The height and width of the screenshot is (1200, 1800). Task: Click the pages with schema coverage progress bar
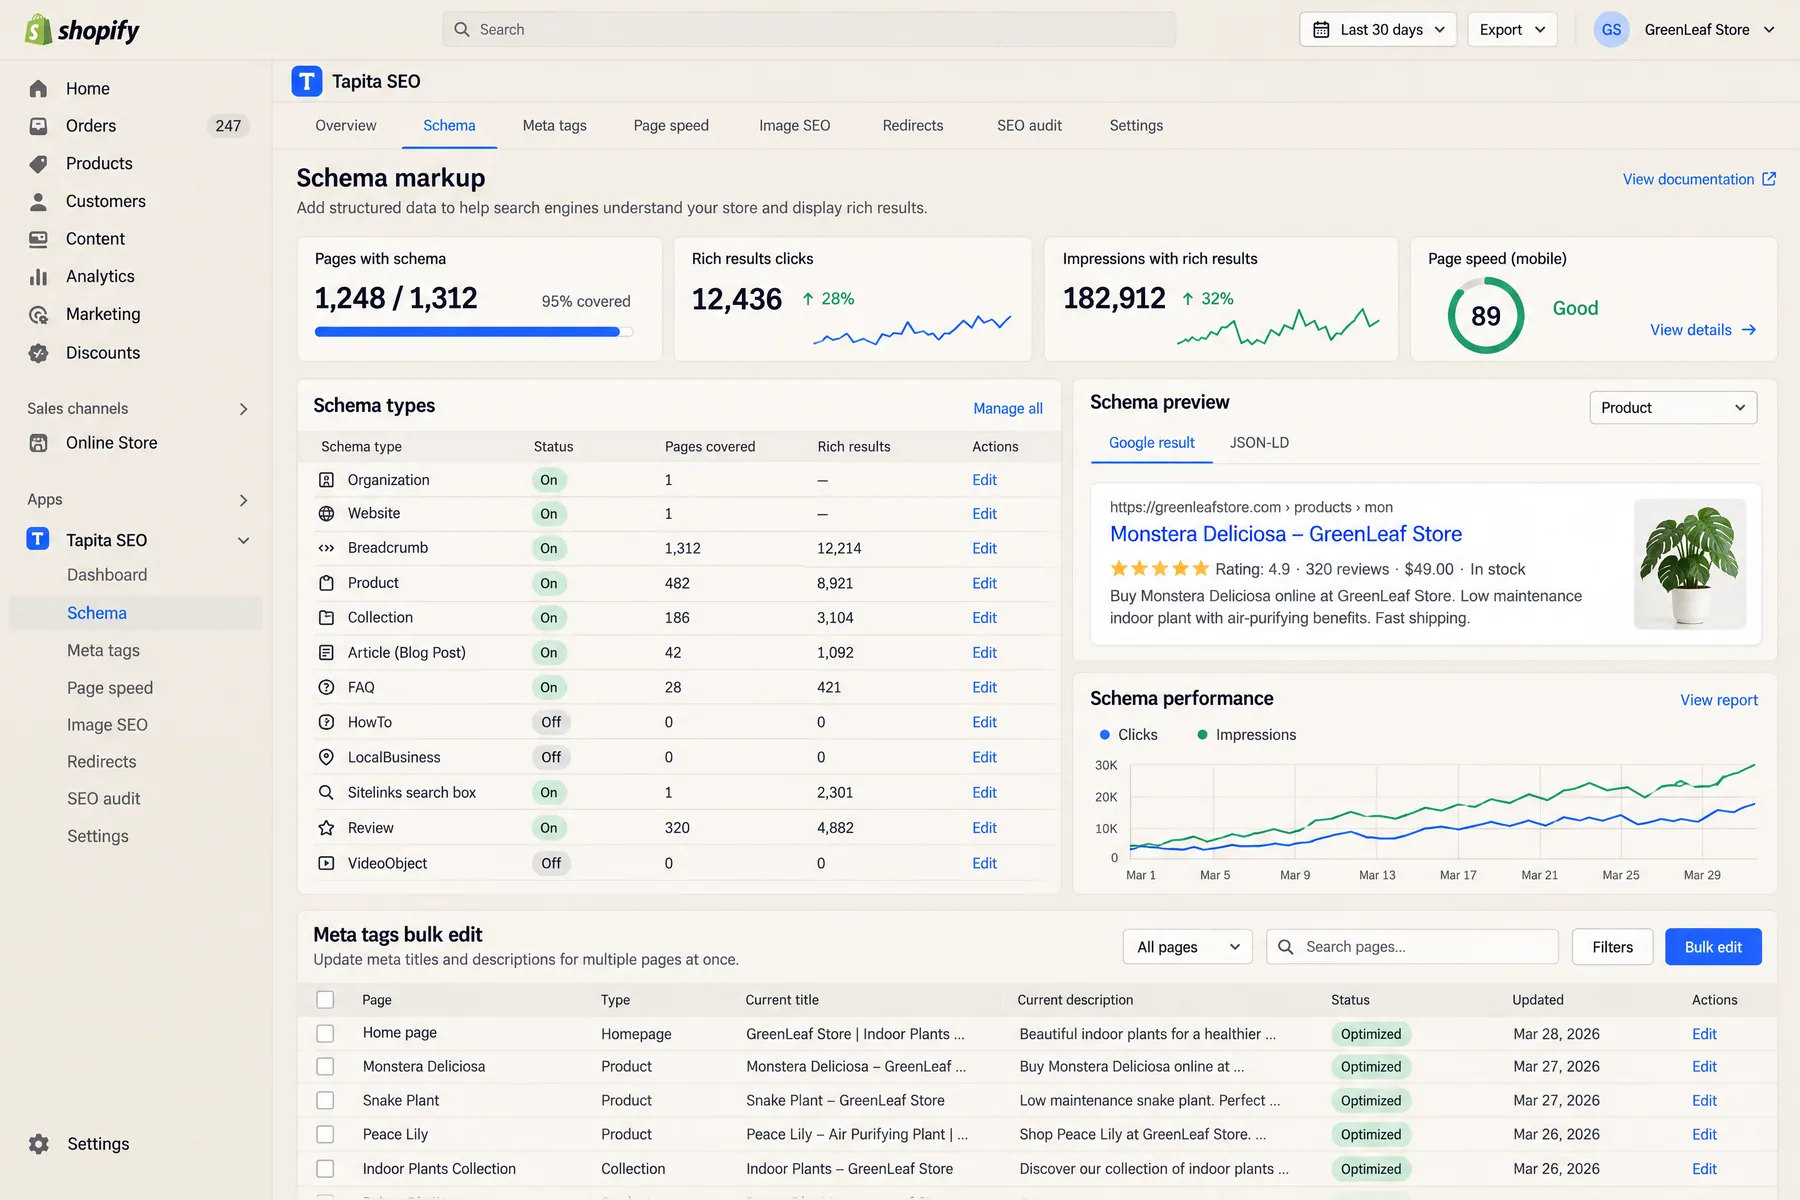point(474,332)
